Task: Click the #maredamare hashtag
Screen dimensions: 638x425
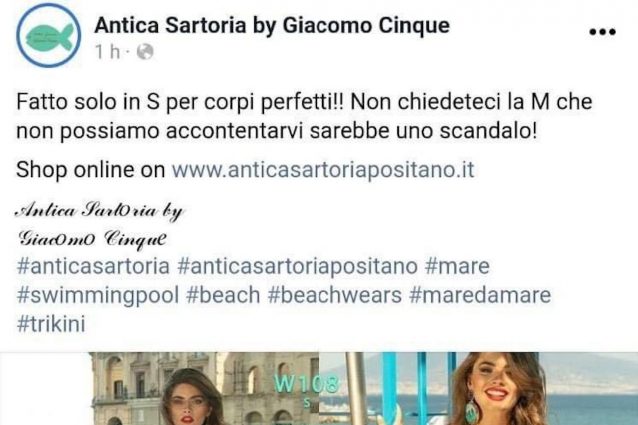Action: pos(480,295)
